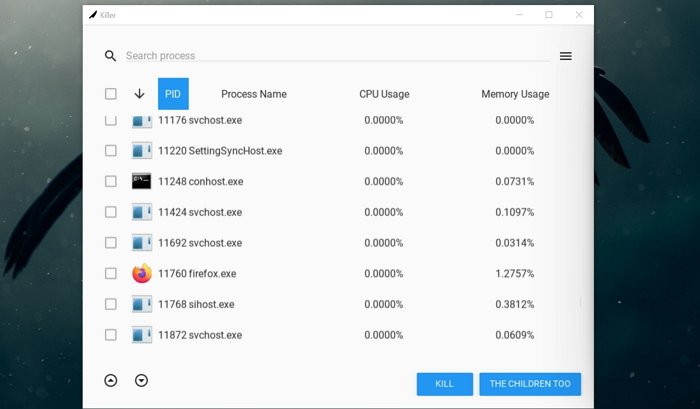The height and width of the screenshot is (409, 700).
Task: Toggle the select-all checkbox in header
Action: (111, 94)
